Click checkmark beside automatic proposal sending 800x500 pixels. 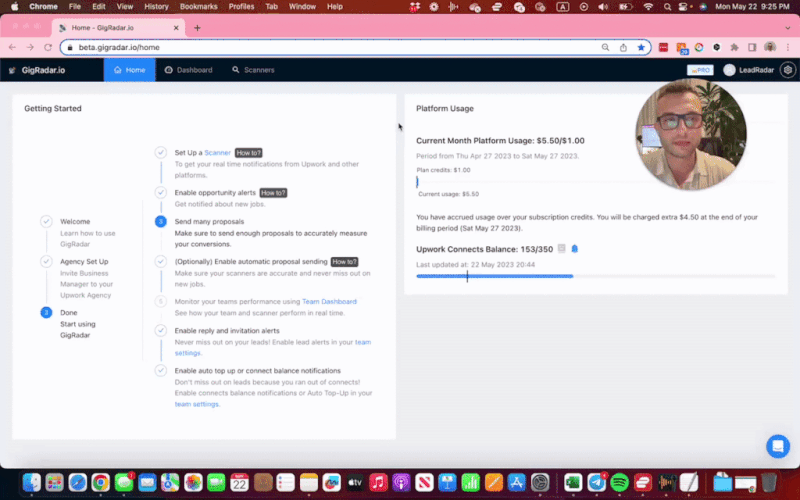161,262
